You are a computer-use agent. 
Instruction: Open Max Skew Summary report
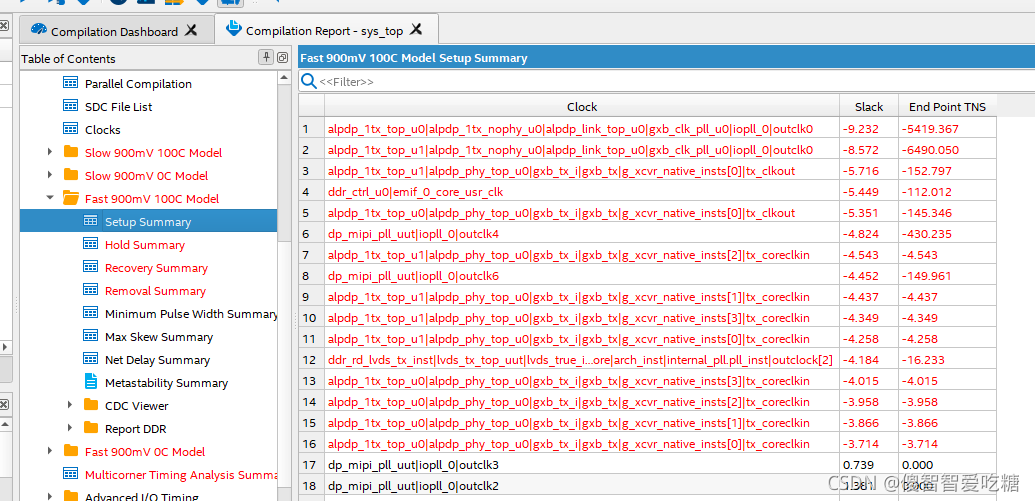pos(159,337)
